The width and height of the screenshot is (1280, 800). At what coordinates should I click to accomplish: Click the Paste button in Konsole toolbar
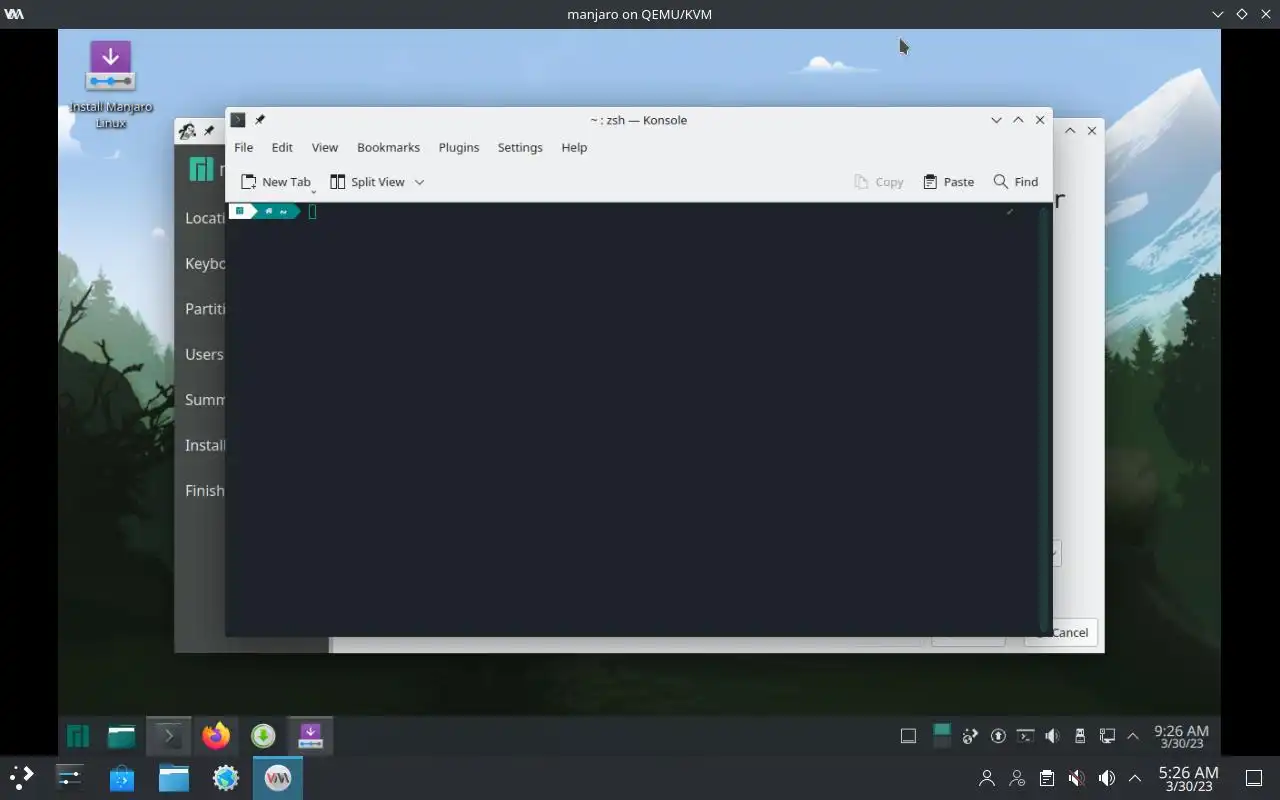(x=948, y=182)
